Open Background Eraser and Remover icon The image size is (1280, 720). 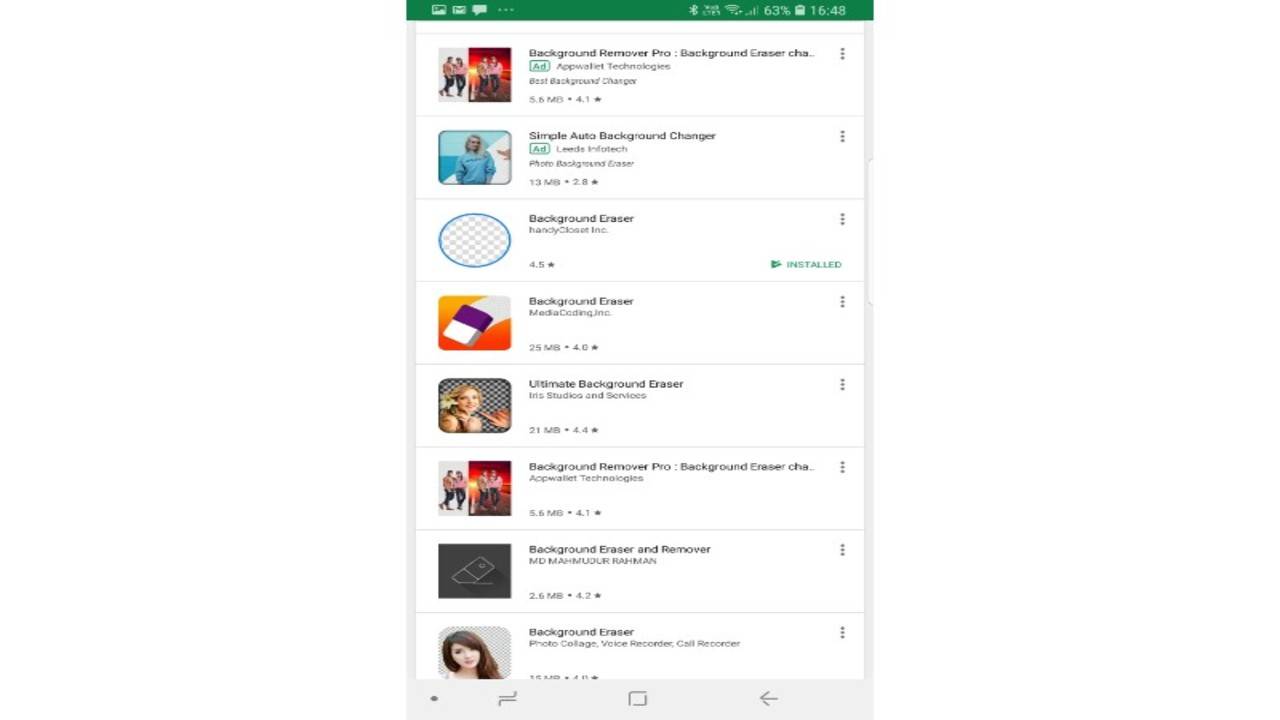[475, 571]
